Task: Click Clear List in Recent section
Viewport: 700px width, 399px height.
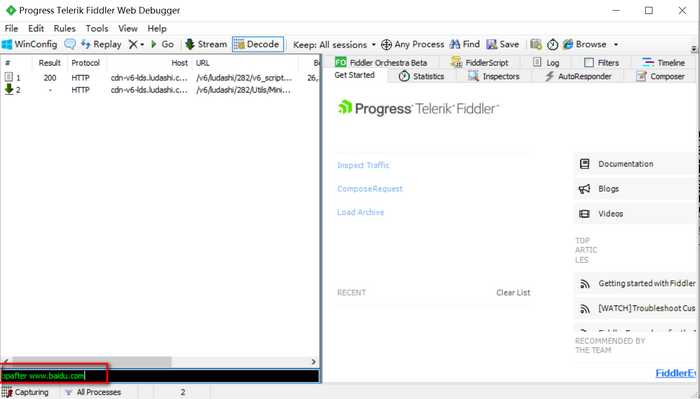Action: (513, 293)
